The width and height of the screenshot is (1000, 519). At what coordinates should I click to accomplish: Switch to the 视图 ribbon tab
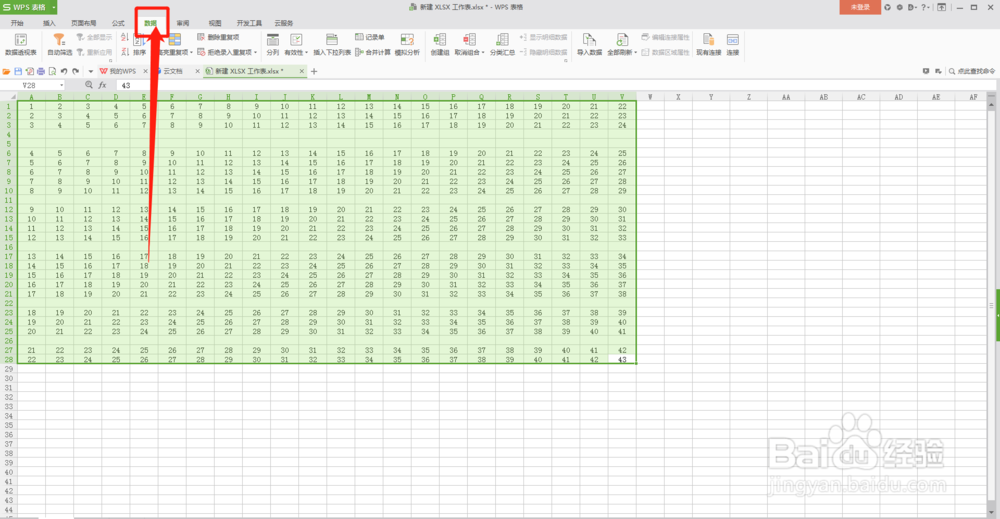[x=215, y=23]
